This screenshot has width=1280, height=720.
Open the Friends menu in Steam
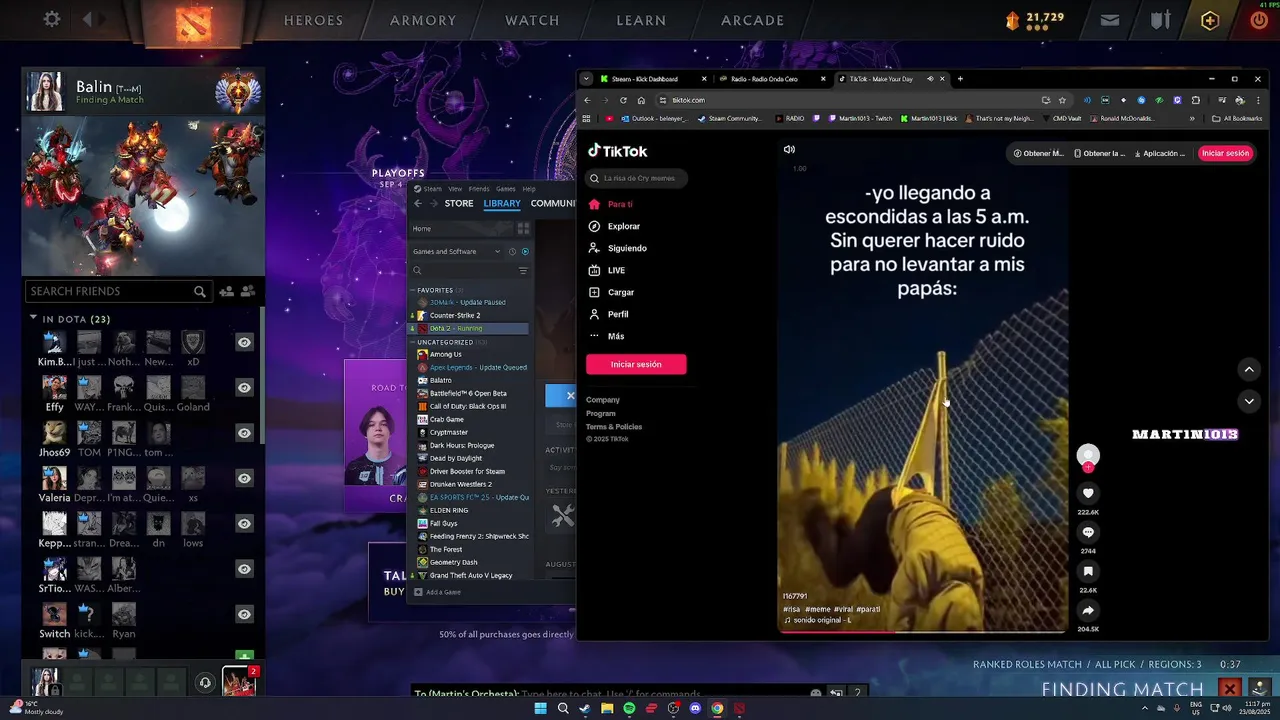coord(479,188)
